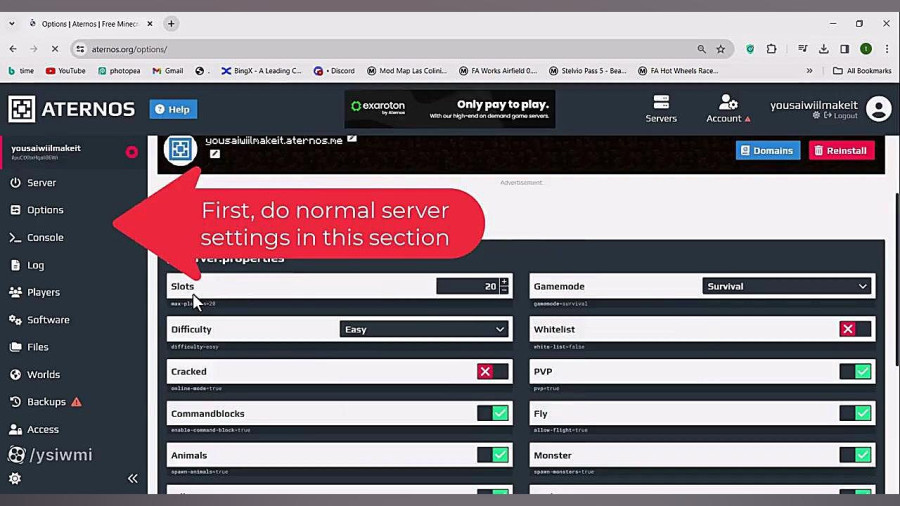Viewport: 900px width, 506px height.
Task: Open the Account page in header
Action: click(x=728, y=109)
